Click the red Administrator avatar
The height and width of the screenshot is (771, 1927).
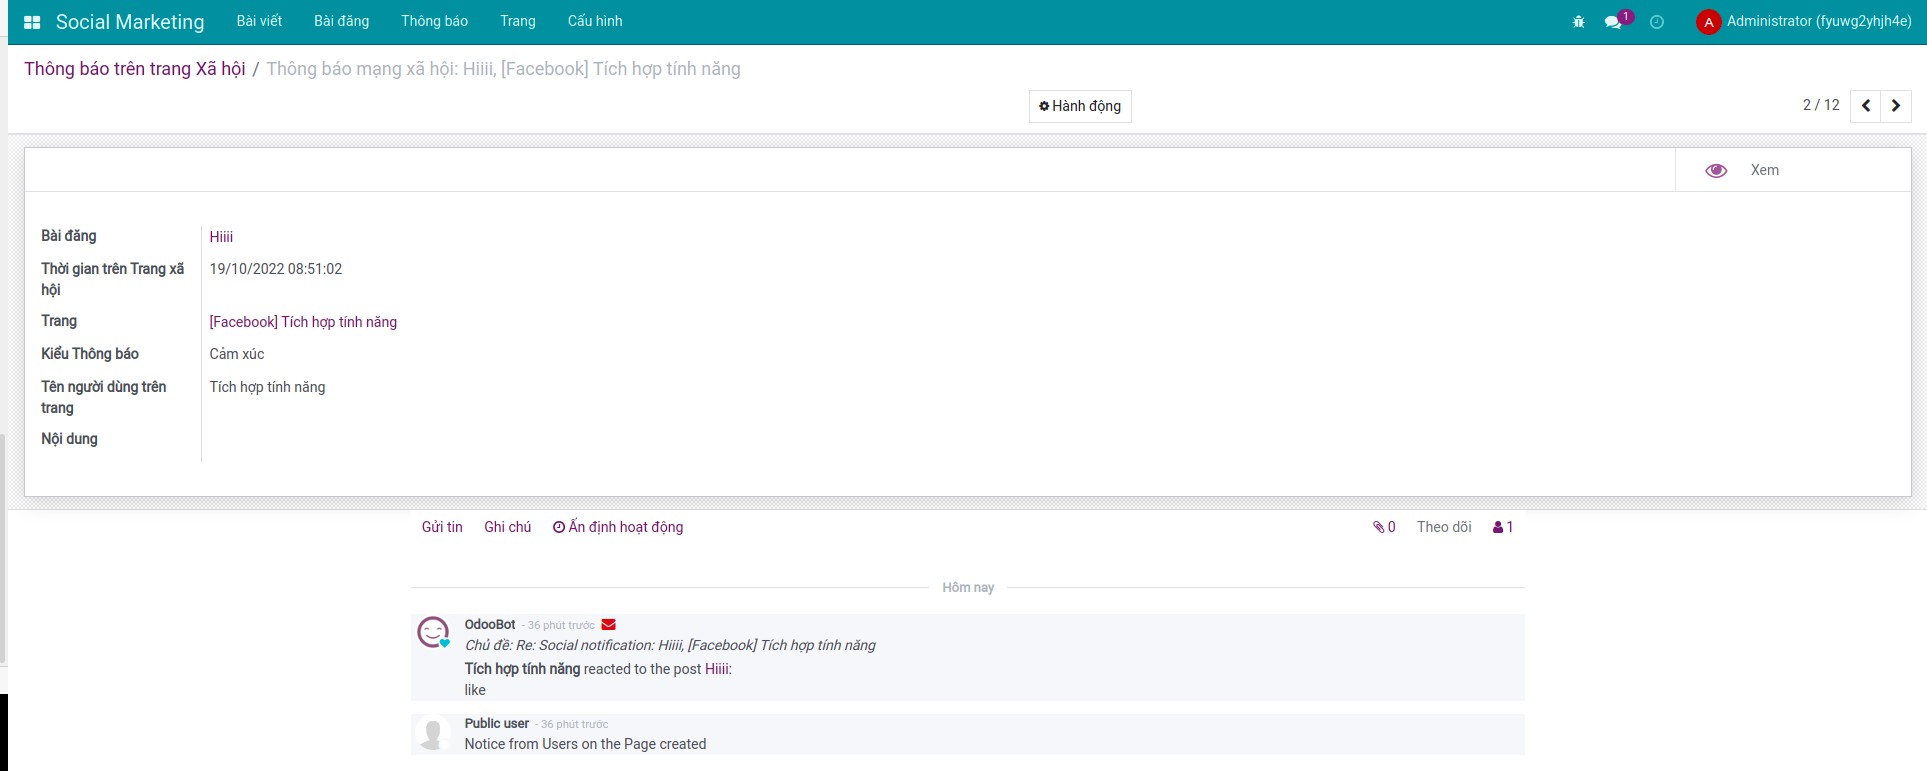coord(1708,22)
